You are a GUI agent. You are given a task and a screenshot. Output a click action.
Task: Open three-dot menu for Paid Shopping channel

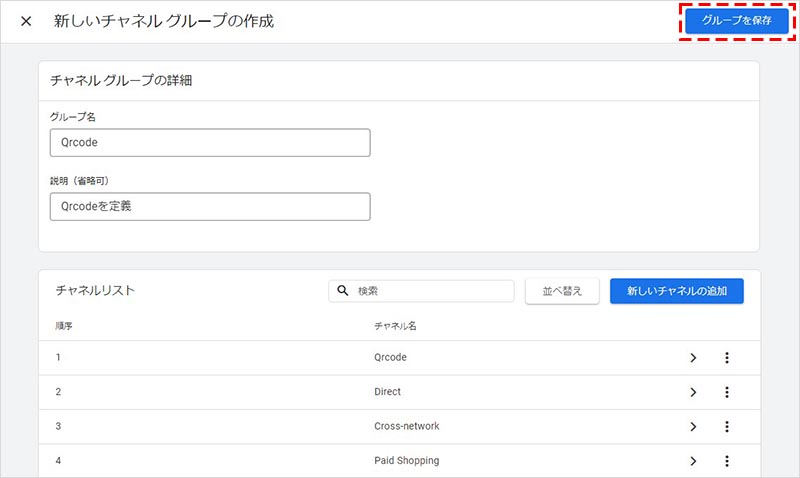click(x=727, y=461)
